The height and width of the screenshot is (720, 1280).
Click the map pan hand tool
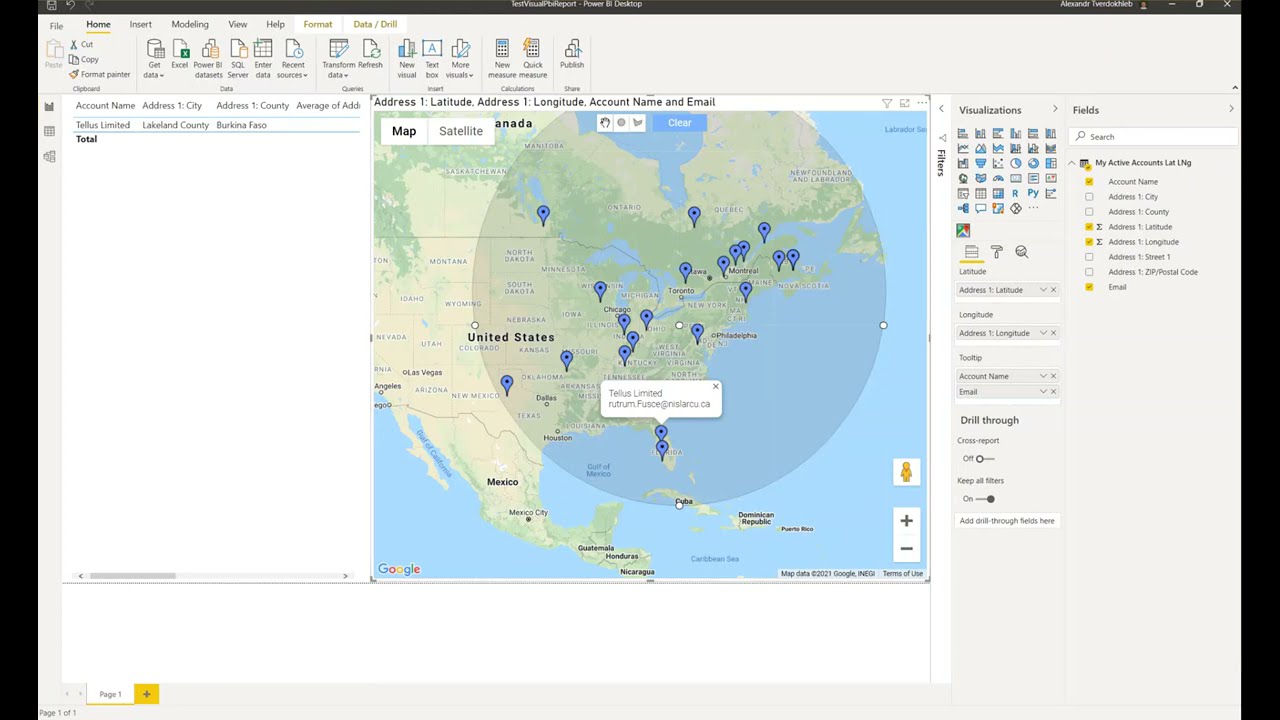[x=605, y=123]
